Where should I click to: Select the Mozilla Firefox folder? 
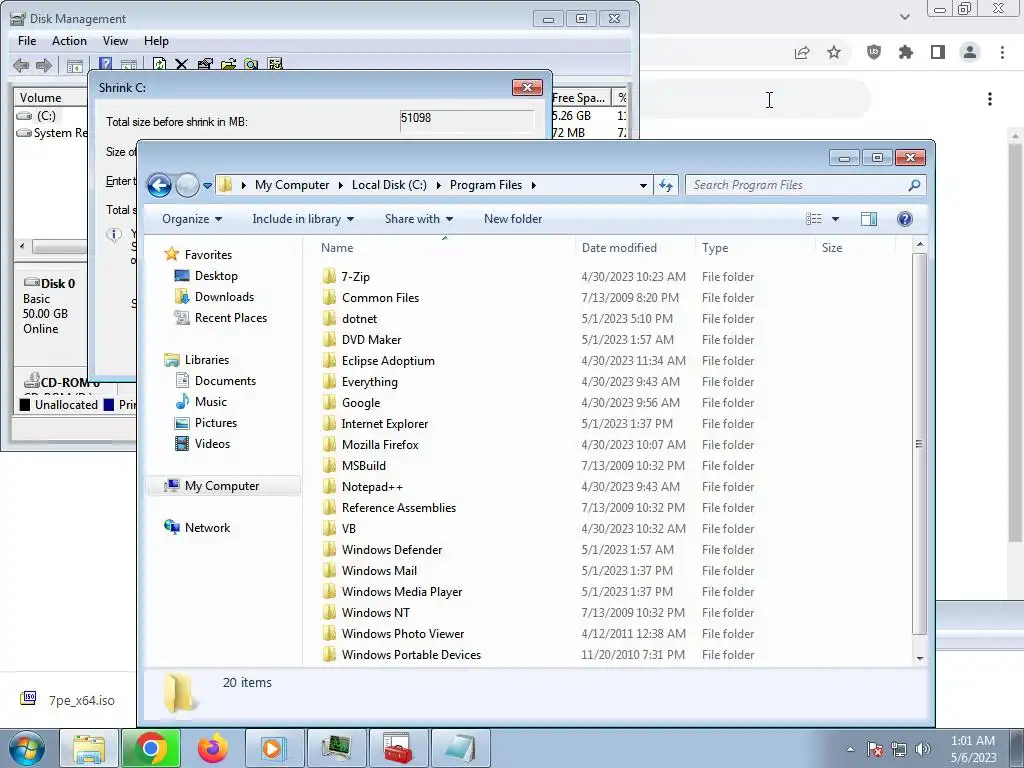click(380, 445)
